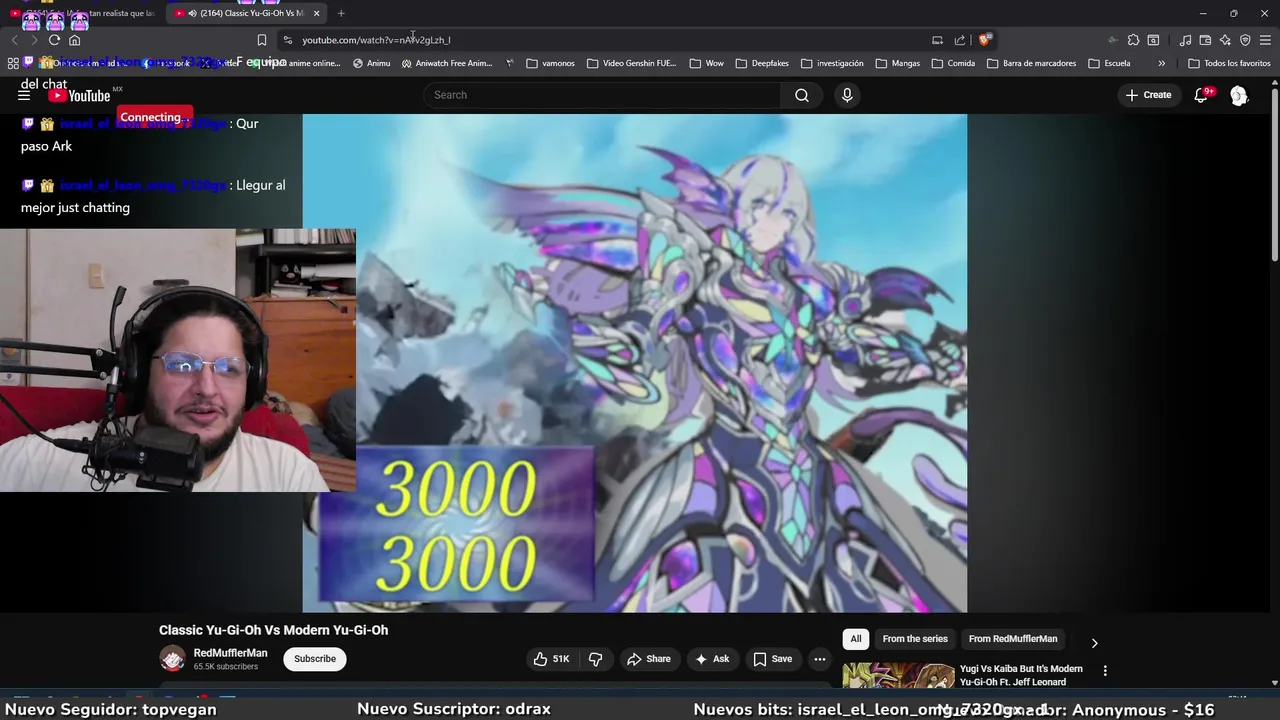Click YouTube search magnifier button
Viewport: 1280px width, 720px height.
[802, 95]
